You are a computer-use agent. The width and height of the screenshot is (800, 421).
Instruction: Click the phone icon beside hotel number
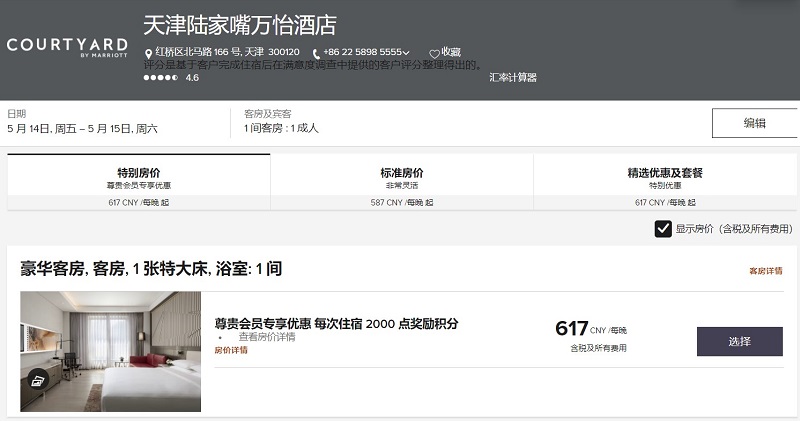[x=316, y=54]
